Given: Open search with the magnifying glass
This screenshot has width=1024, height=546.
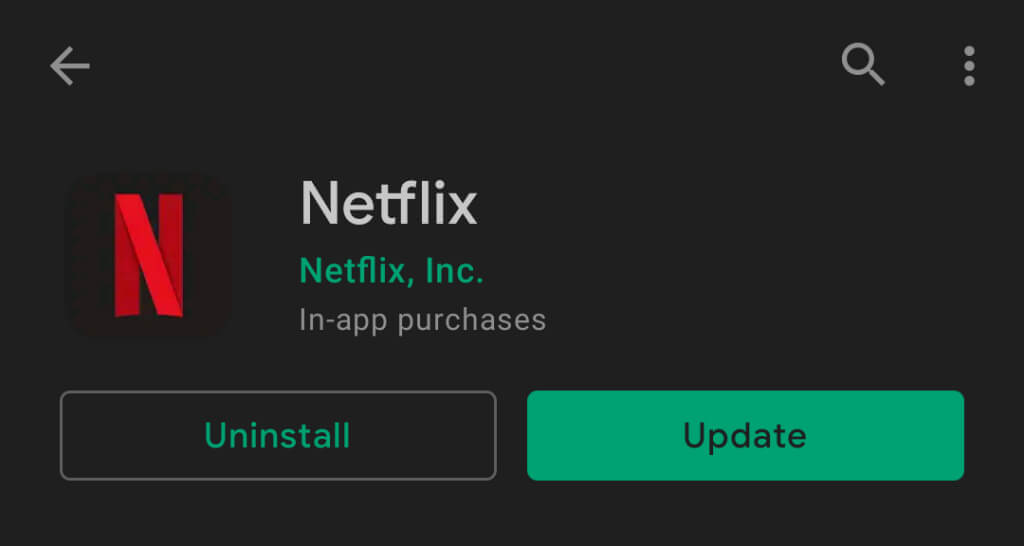Looking at the screenshot, I should (x=863, y=65).
